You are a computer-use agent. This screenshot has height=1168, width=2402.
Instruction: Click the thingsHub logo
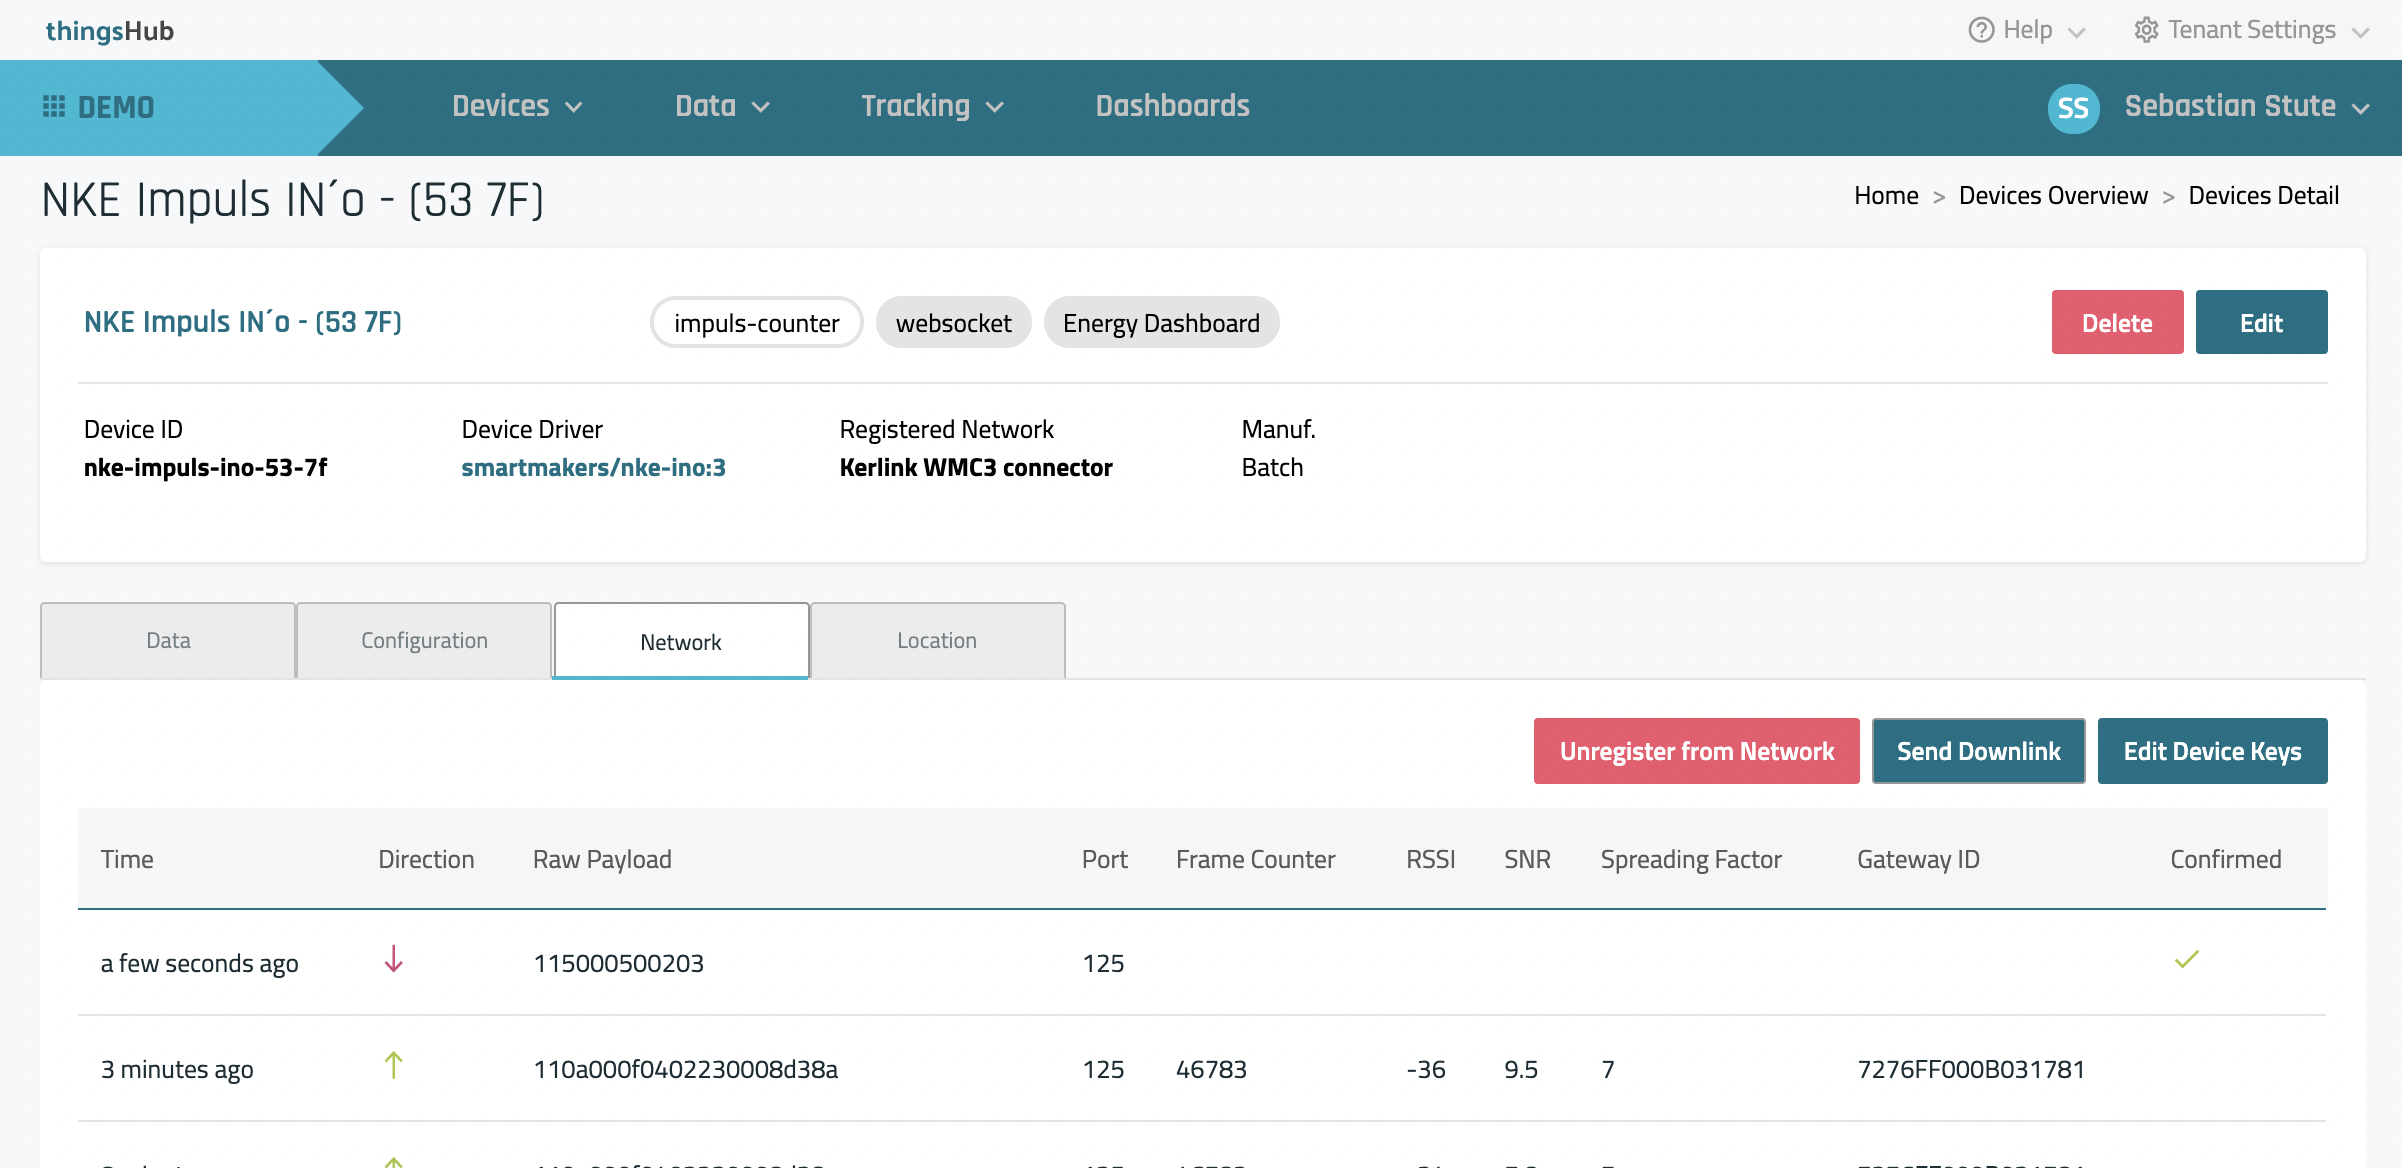110,30
